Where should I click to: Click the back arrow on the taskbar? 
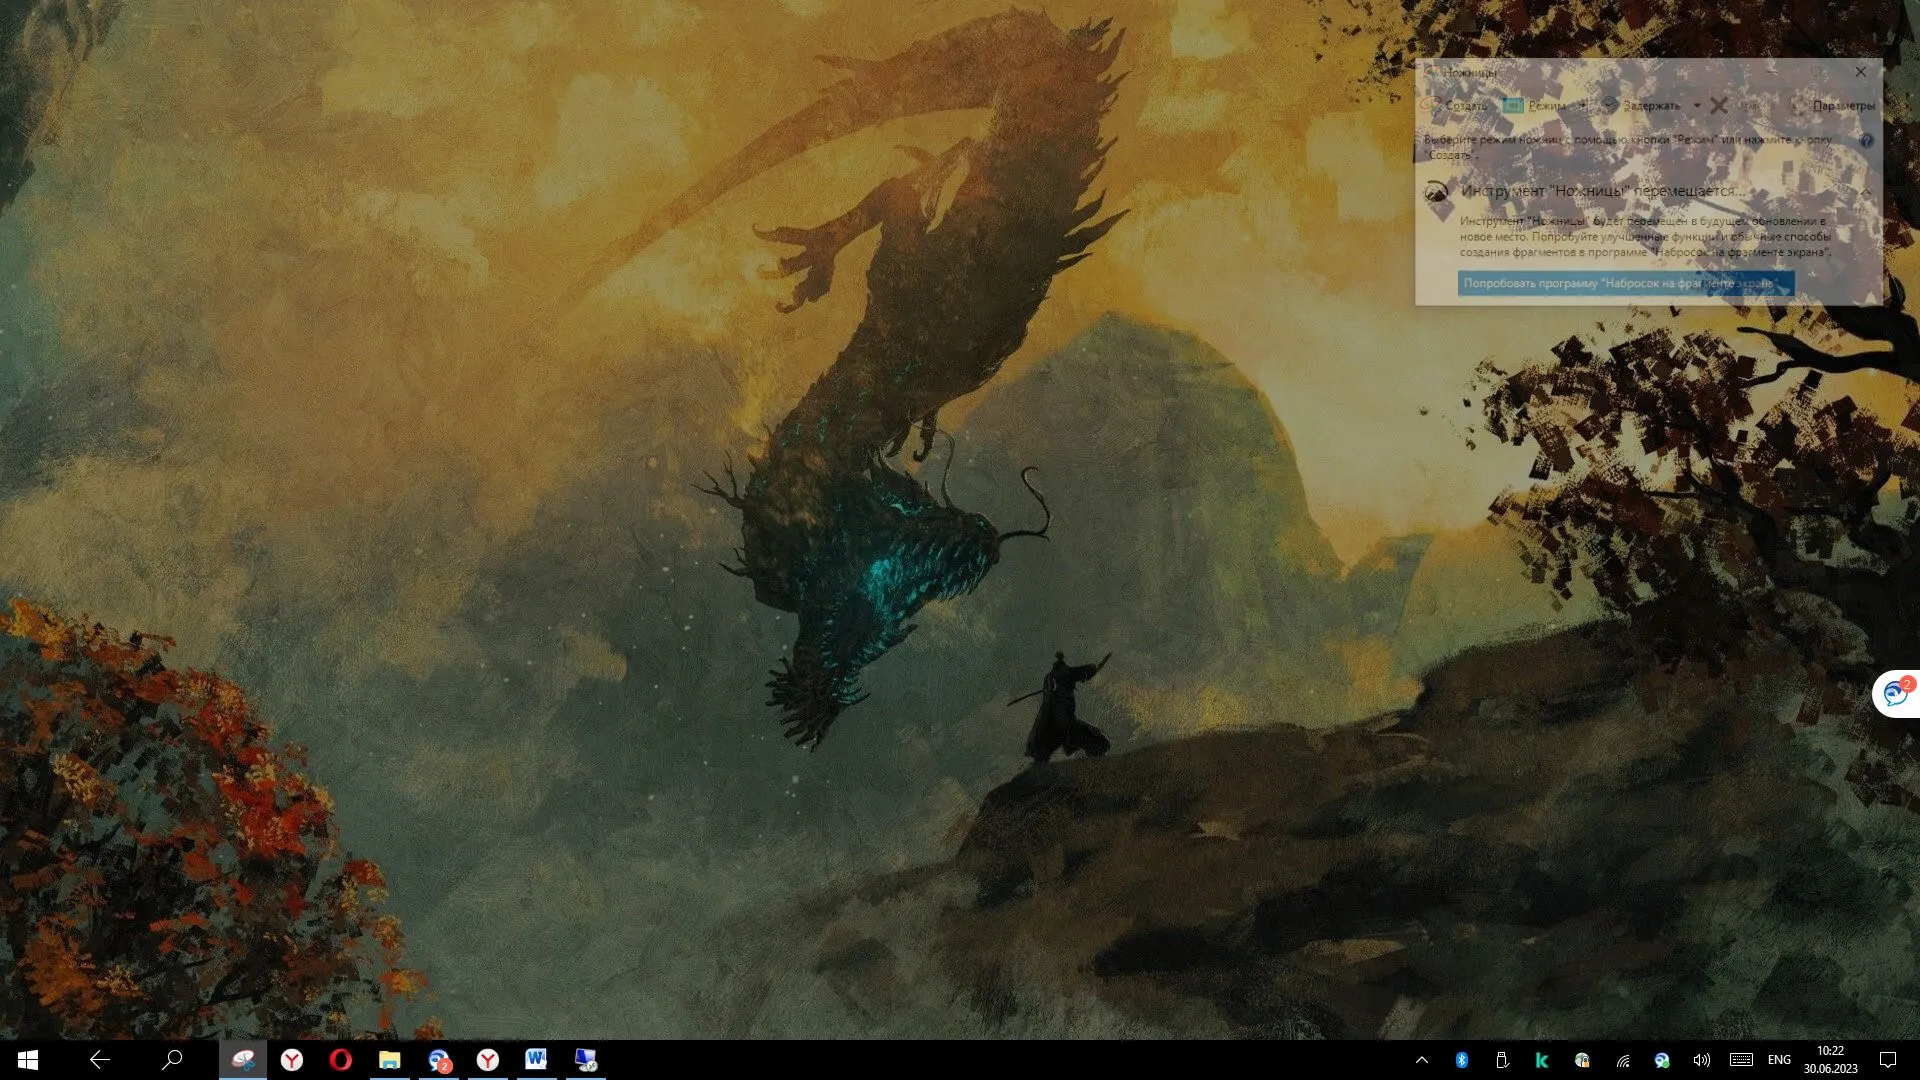pyautogui.click(x=100, y=1060)
